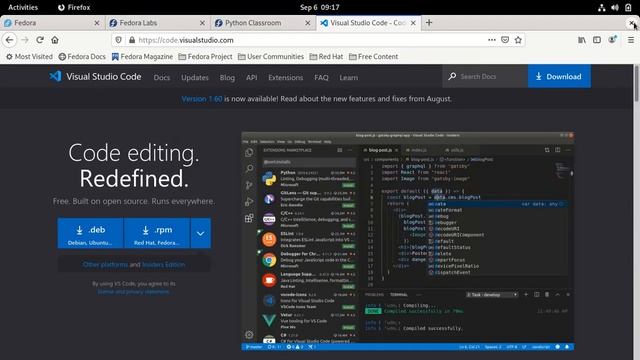Click the volume speaker icon
Viewport: 640px width, 360px height.
tap(615, 7)
